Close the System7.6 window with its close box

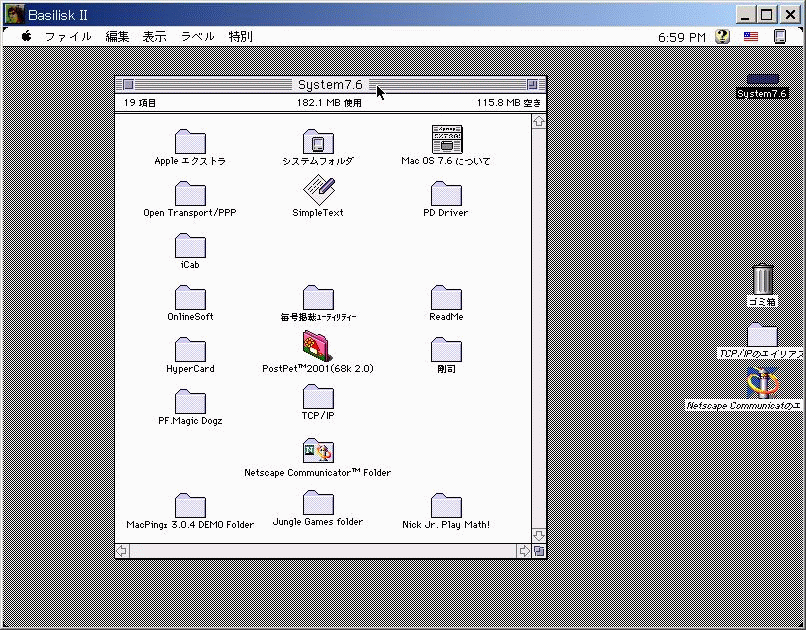click(x=129, y=84)
